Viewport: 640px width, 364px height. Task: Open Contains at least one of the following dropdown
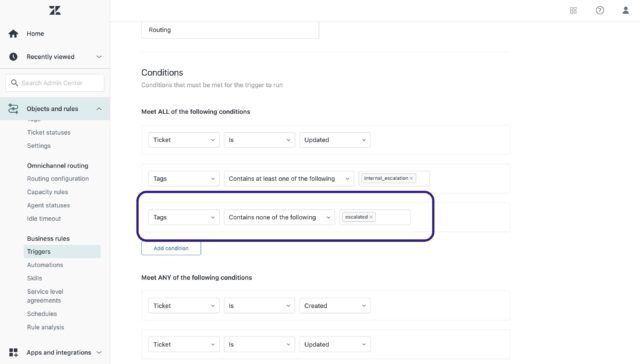[289, 179]
